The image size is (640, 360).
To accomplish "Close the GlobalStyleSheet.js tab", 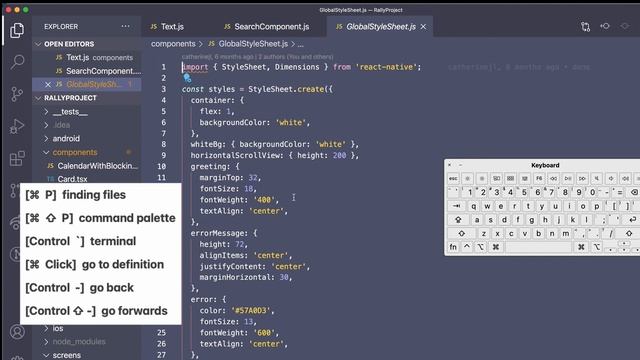I will click(423, 27).
